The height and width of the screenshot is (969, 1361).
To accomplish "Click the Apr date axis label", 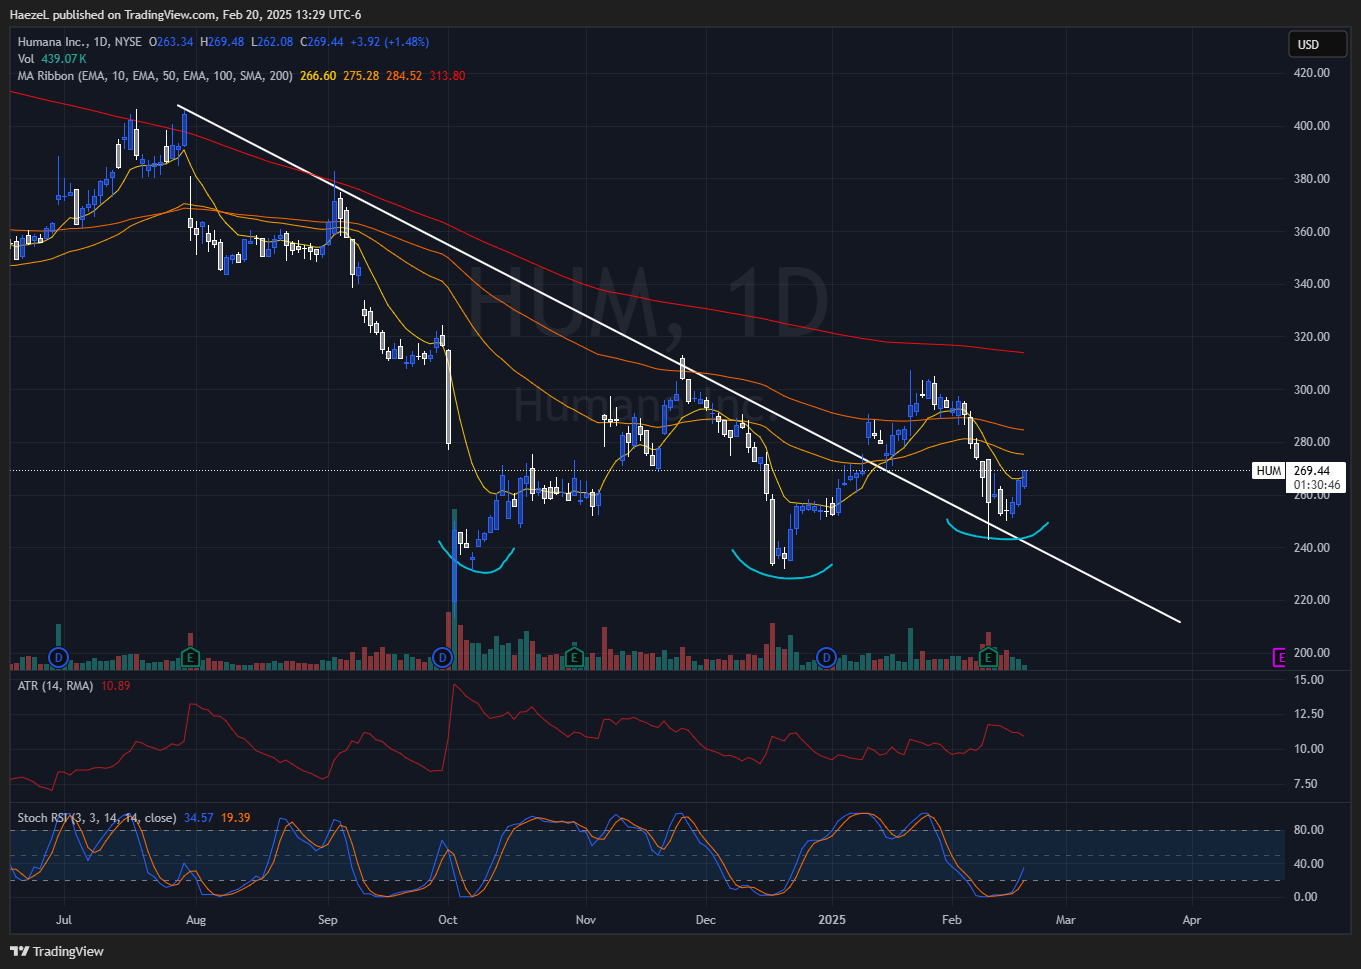I will pos(1192,920).
